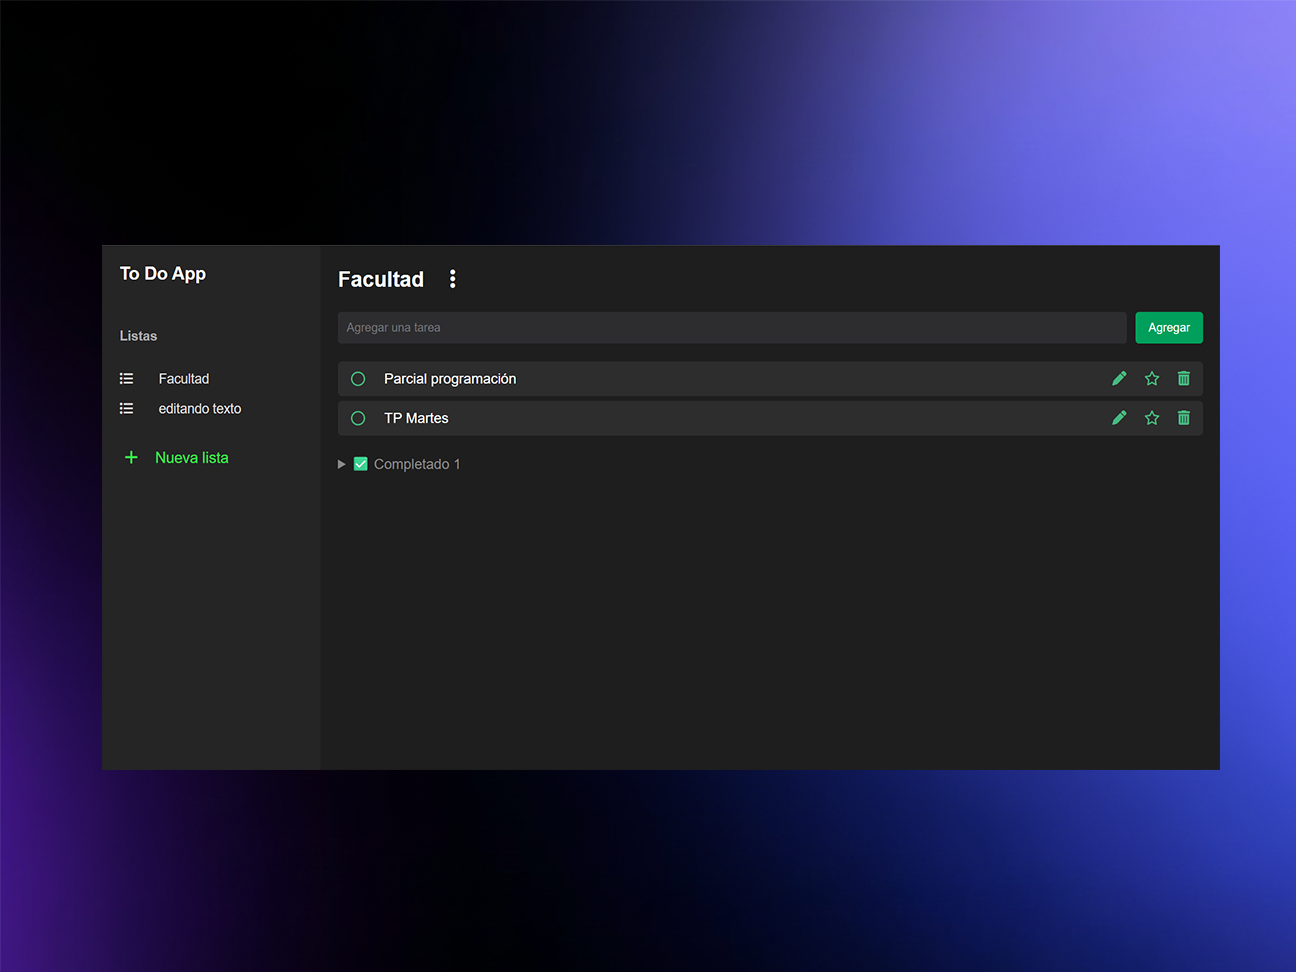Focus the Agregar una tarea input field
This screenshot has width=1296, height=972.
tap(732, 328)
